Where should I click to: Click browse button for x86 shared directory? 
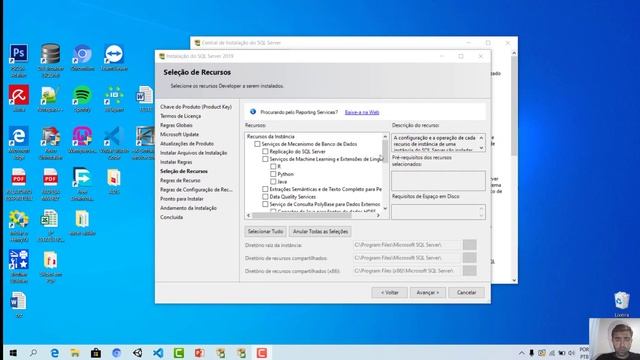(x=469, y=271)
